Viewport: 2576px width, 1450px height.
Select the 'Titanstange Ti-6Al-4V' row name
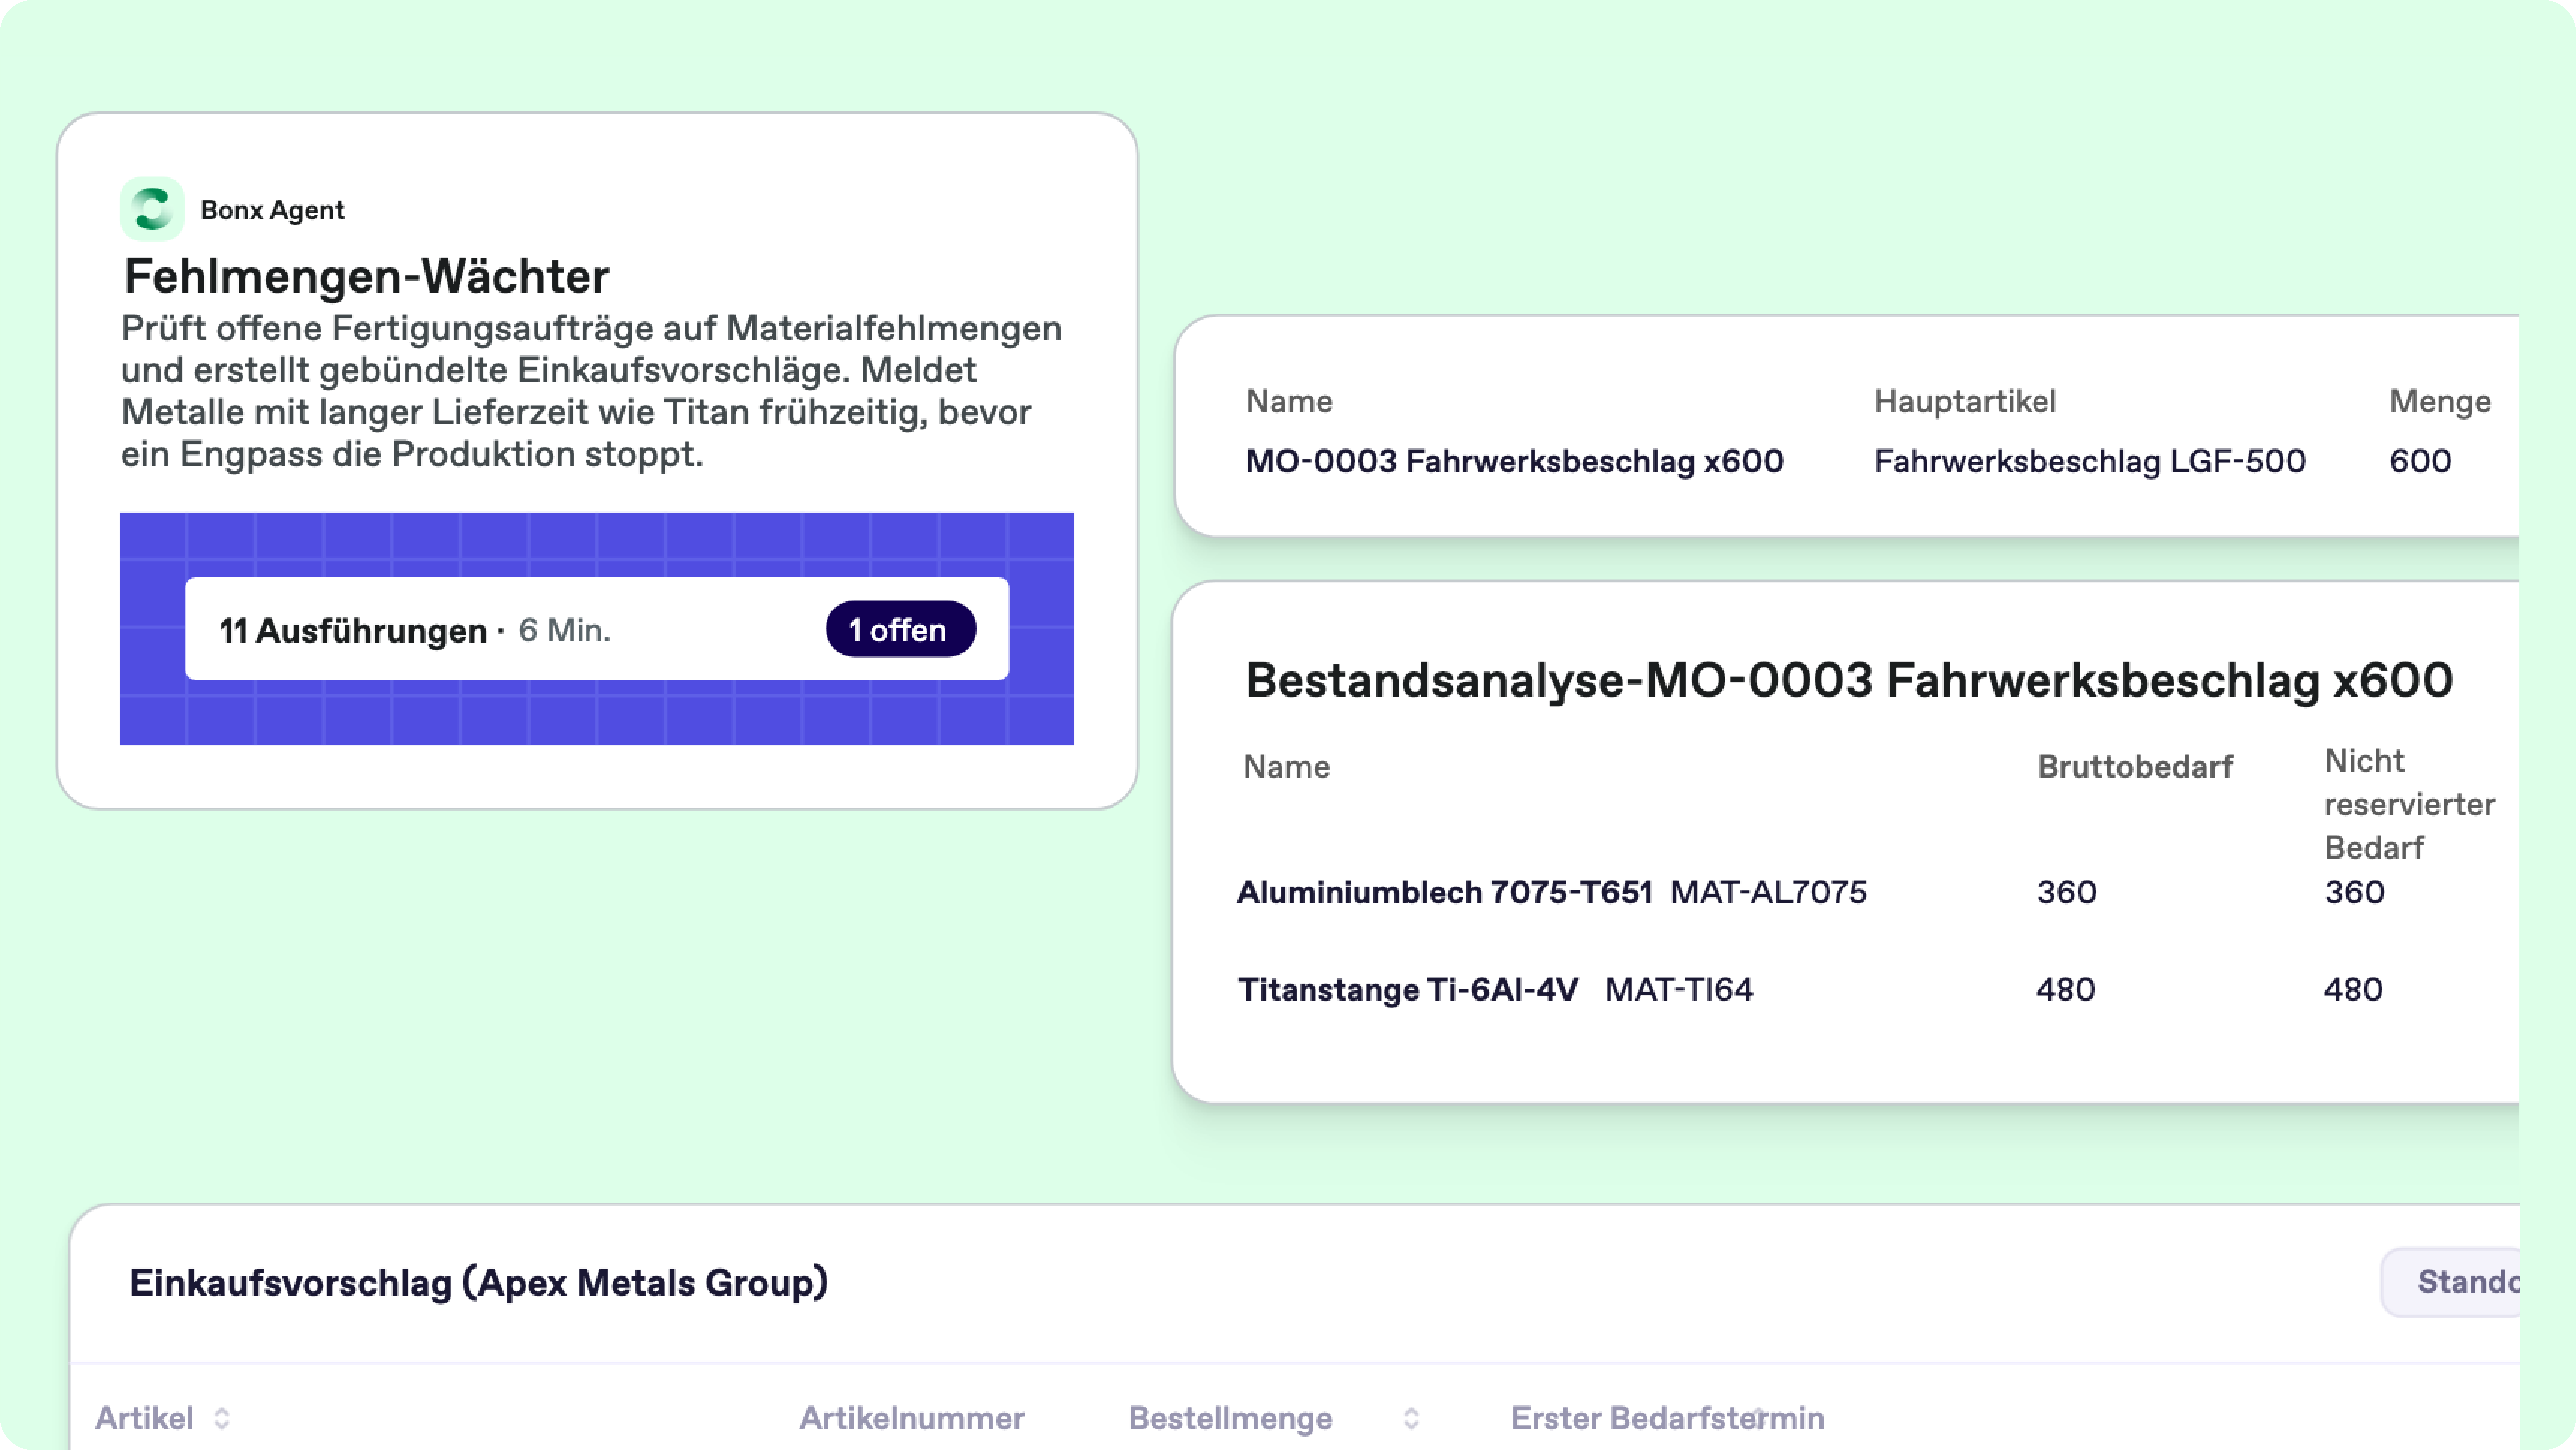point(1408,990)
